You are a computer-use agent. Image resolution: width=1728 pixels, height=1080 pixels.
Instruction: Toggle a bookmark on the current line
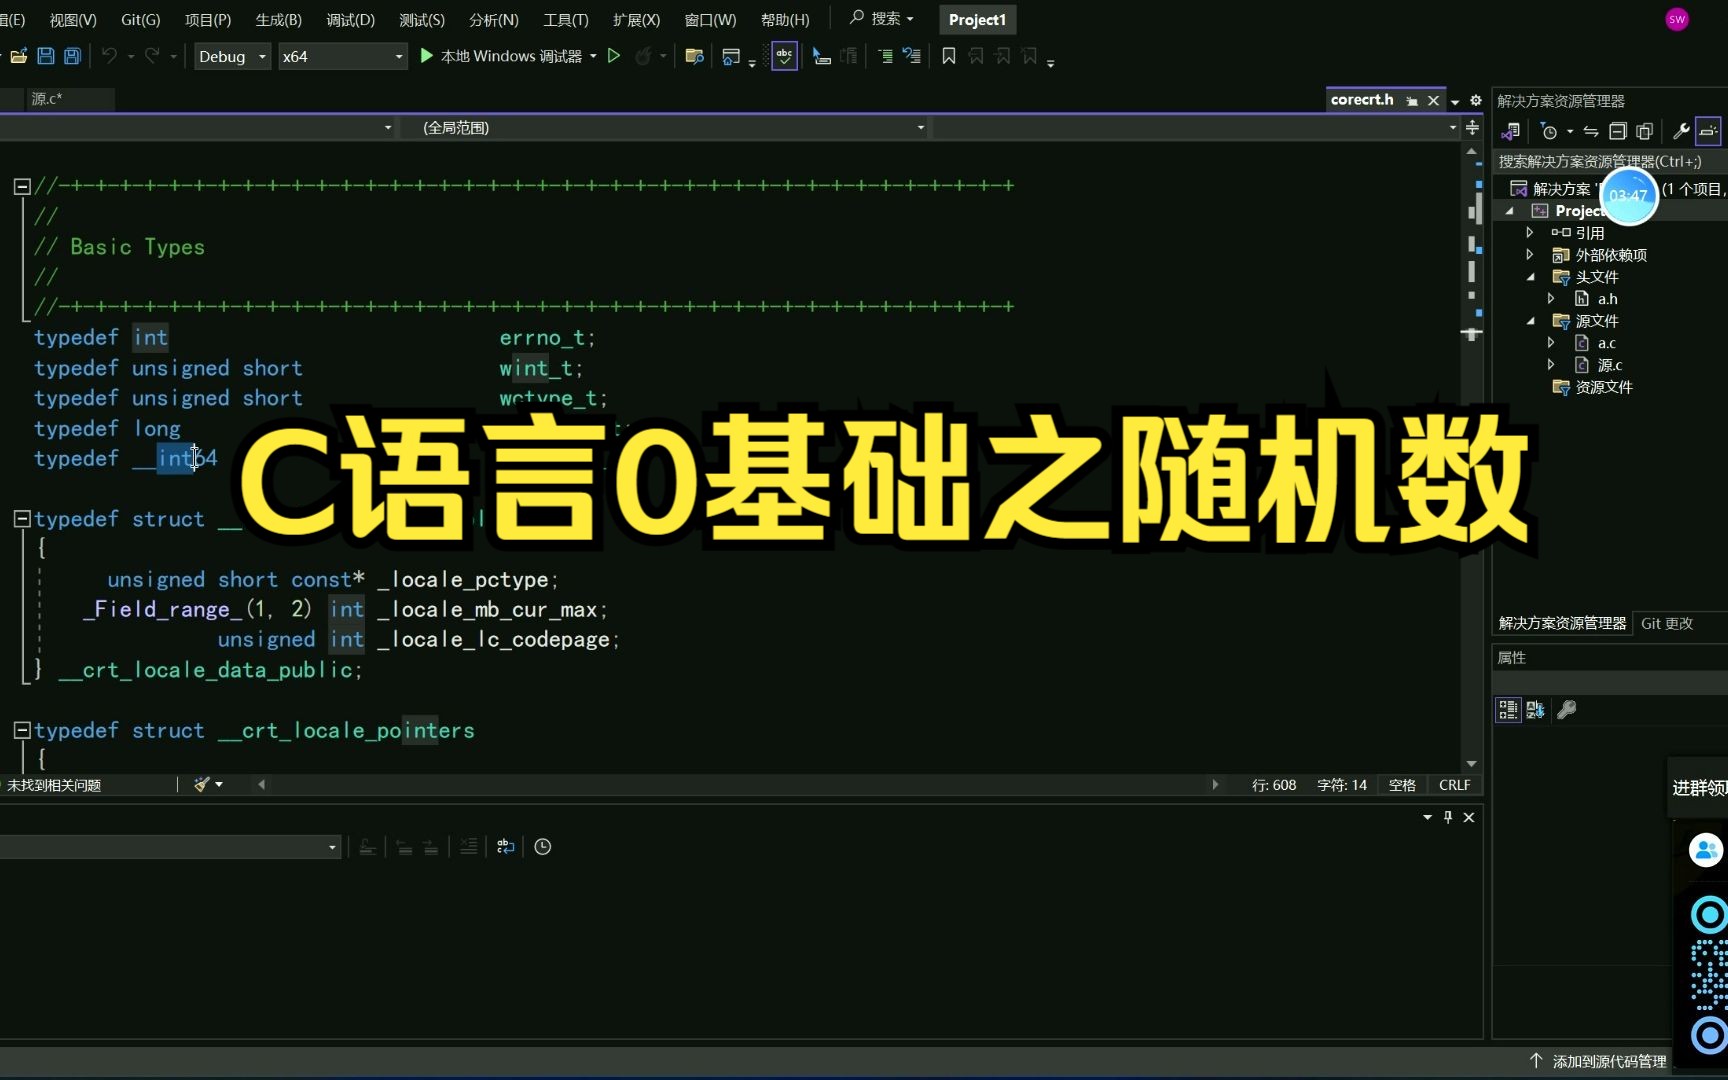[949, 56]
